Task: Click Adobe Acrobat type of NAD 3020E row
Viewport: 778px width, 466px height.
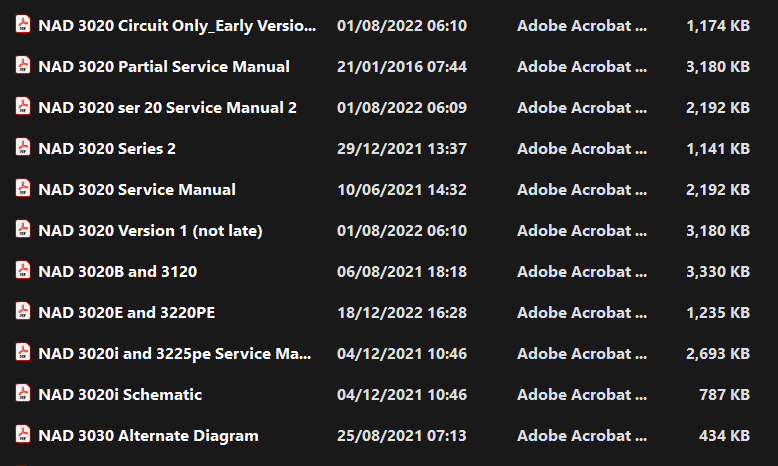Action: [x=582, y=313]
